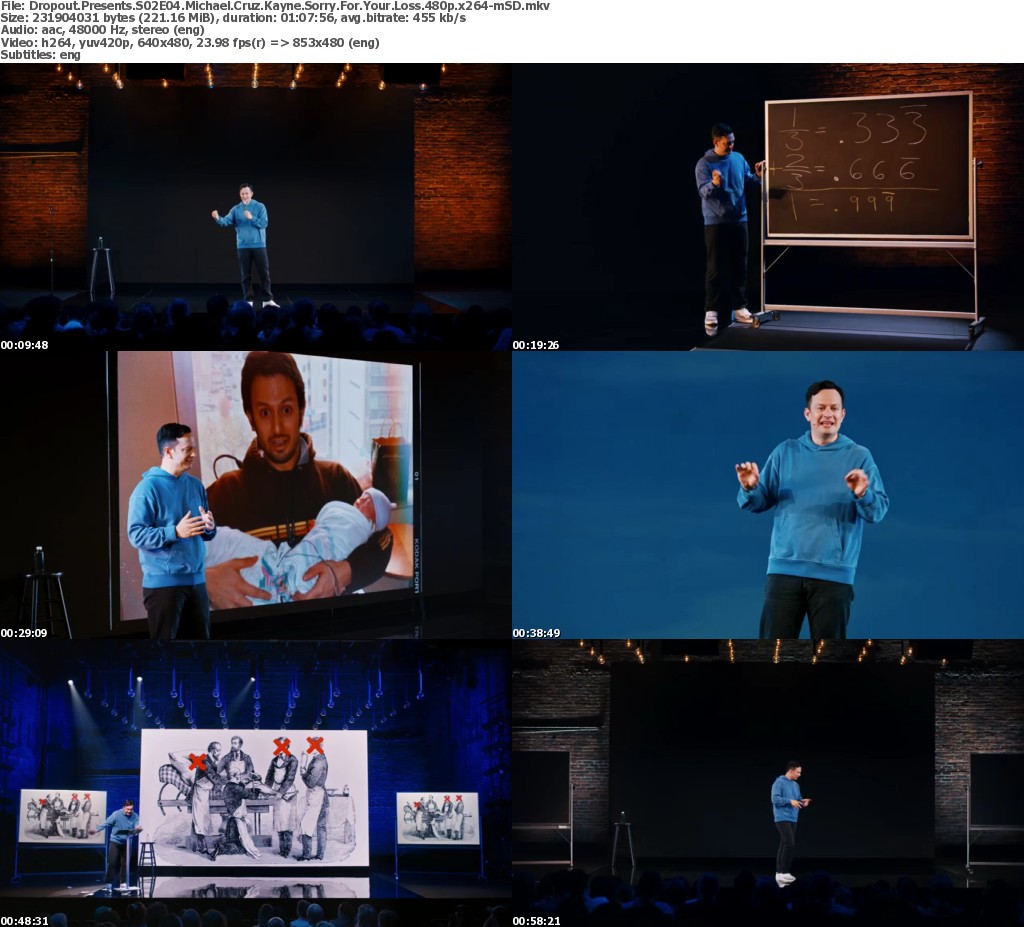Click the thumbnail with the red X illustration
1024x927 pixels.
(x=256, y=783)
